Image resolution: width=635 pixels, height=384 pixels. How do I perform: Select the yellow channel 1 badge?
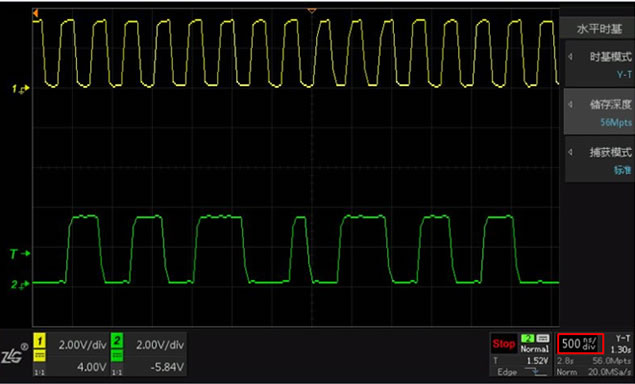click(x=39, y=341)
